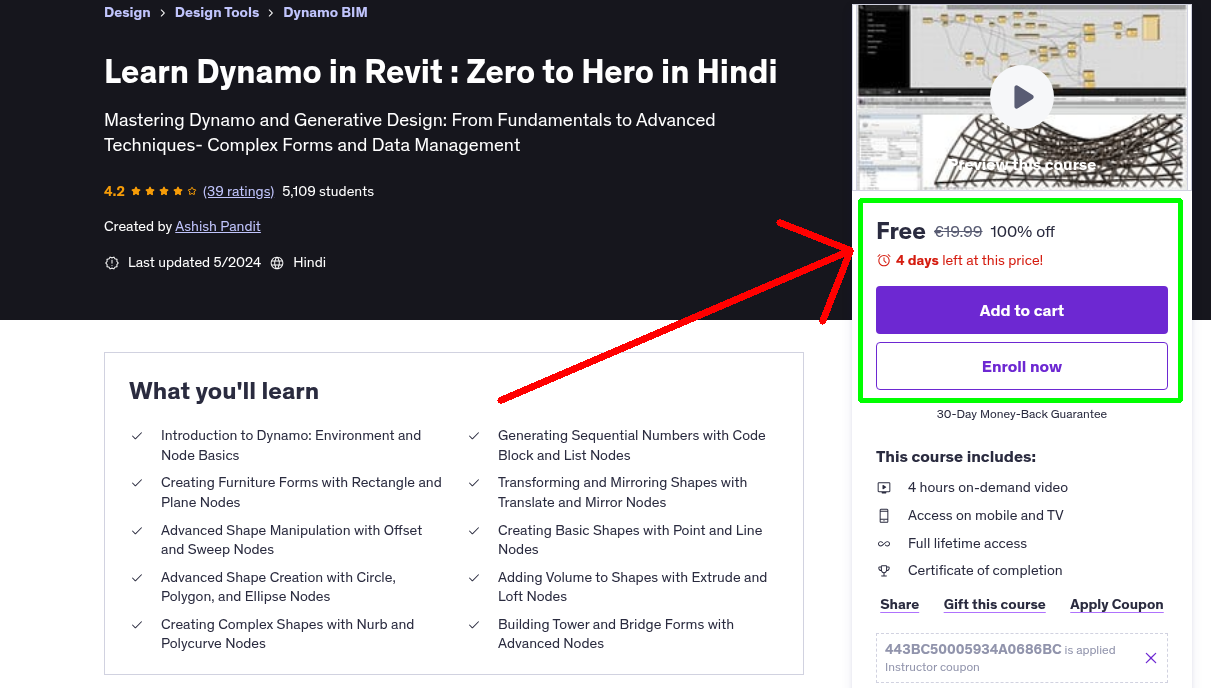Click the badge icon next to Last updated

[x=112, y=263]
